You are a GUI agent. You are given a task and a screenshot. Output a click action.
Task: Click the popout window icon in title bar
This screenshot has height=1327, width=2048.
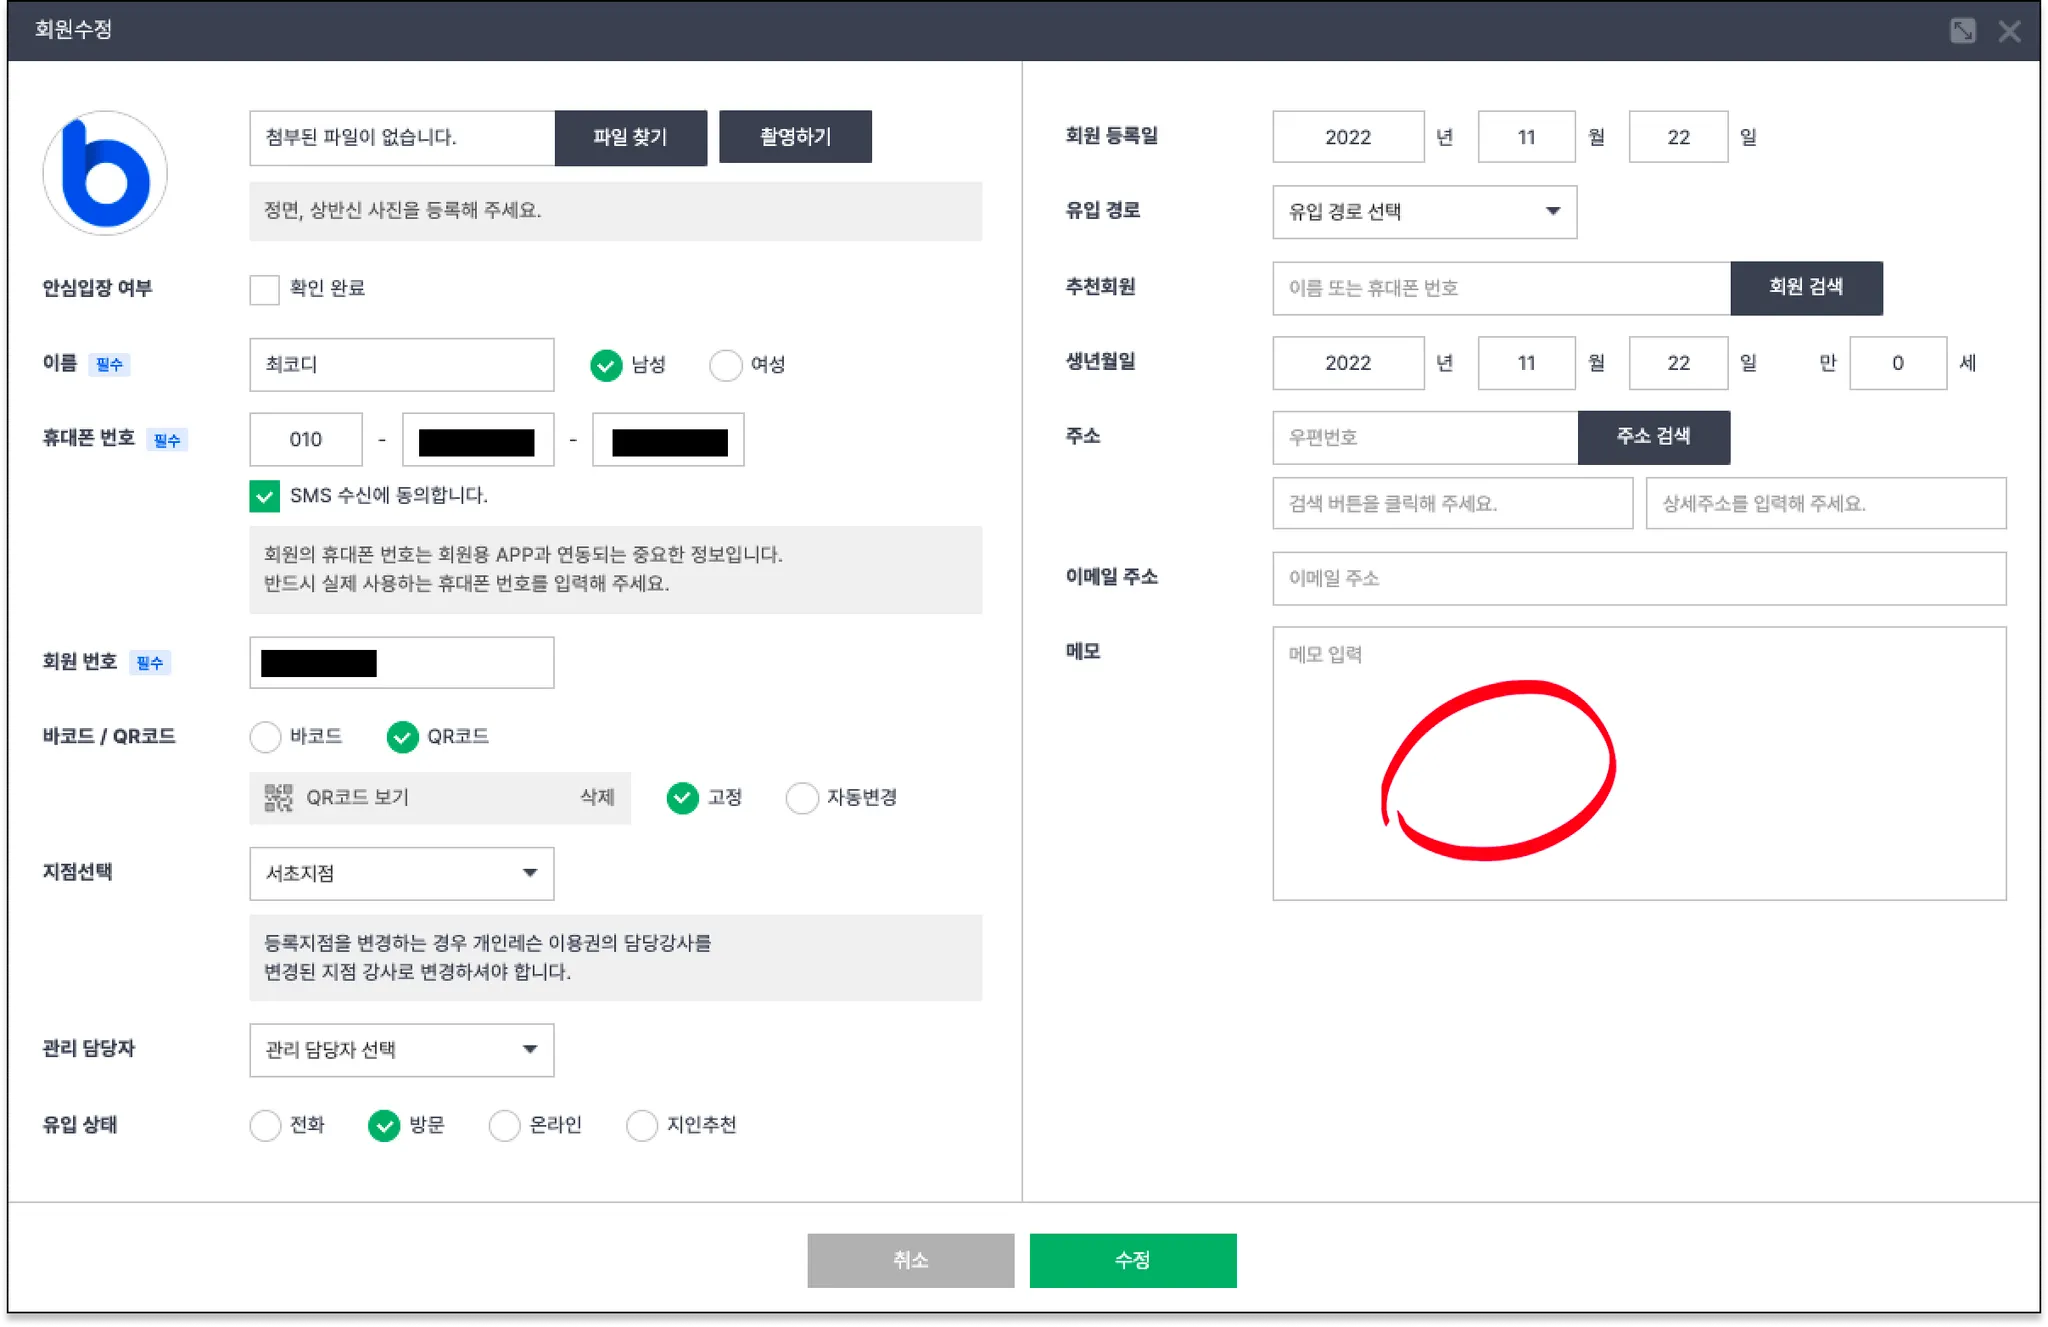(x=1962, y=31)
